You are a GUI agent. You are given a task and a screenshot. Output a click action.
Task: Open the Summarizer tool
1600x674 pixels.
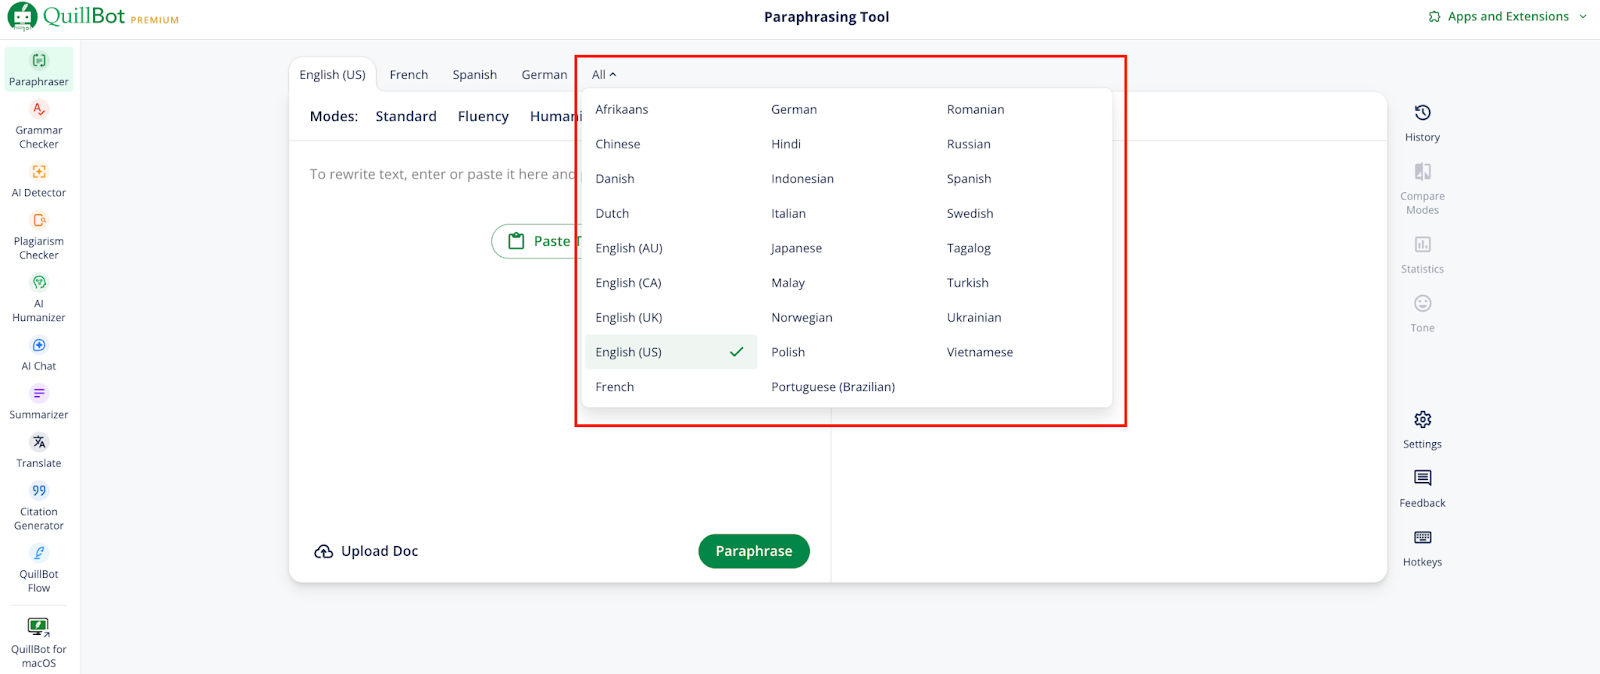coord(39,402)
